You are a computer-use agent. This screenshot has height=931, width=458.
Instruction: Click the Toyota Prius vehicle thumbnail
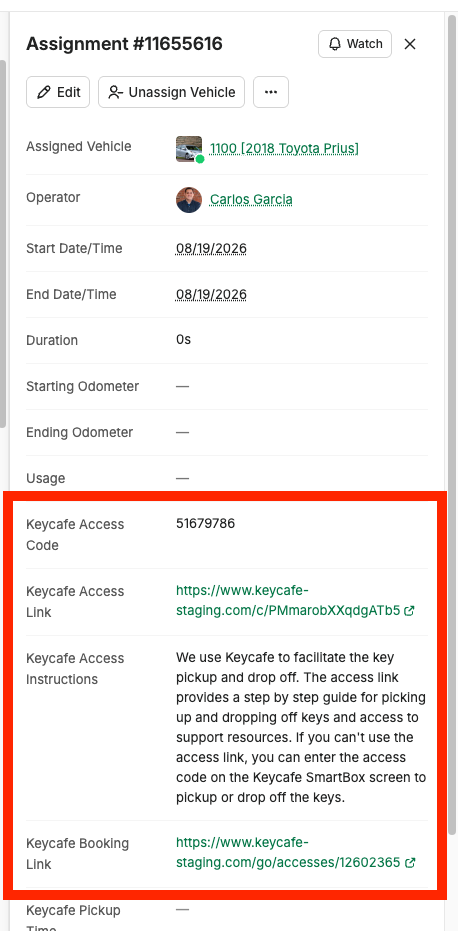click(189, 148)
